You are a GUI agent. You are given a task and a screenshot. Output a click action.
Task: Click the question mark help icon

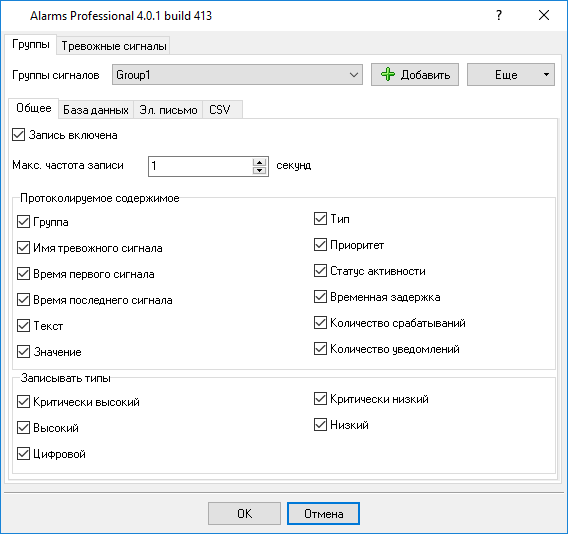point(499,15)
